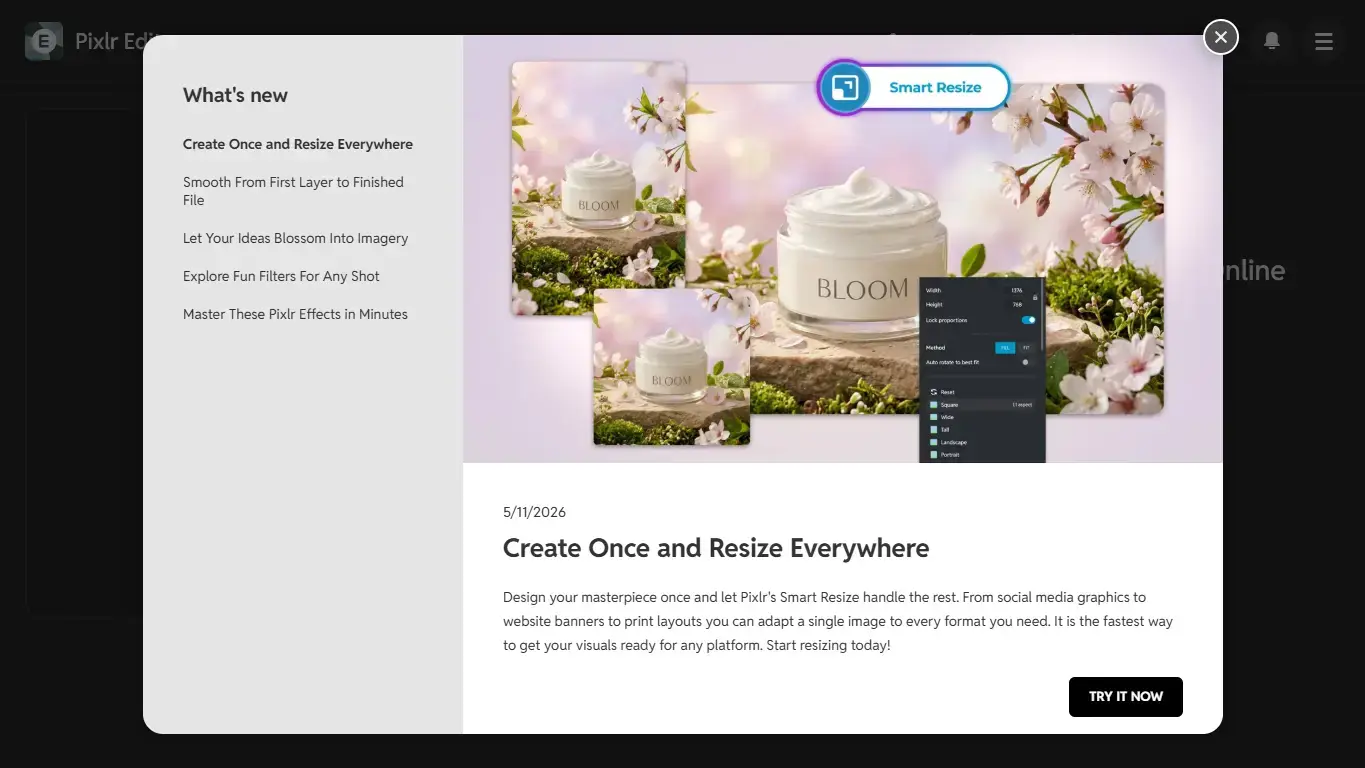Click the 5/11/2026 date text
Viewport: 1365px width, 768px height.
(534, 512)
